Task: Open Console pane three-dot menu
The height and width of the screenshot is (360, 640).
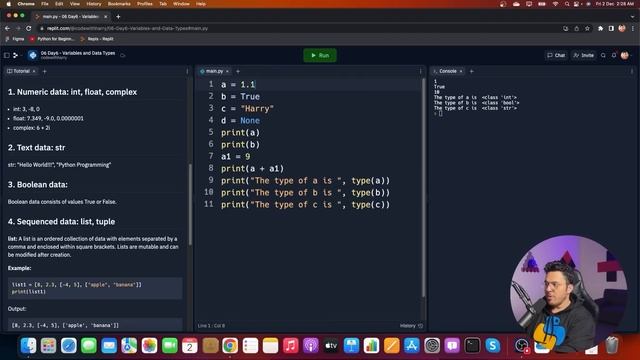Action: [x=632, y=71]
